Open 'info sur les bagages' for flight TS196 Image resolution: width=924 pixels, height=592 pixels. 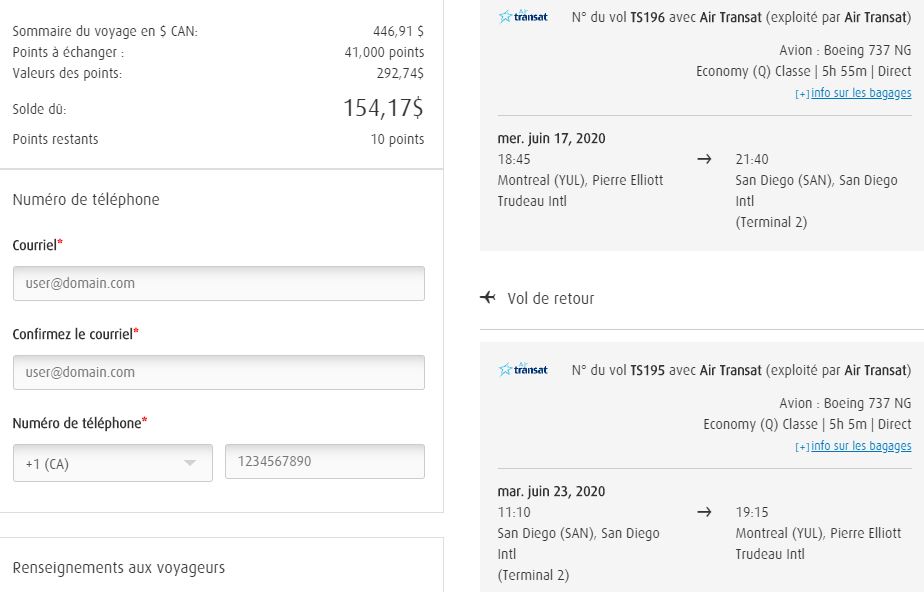pyautogui.click(x=860, y=93)
